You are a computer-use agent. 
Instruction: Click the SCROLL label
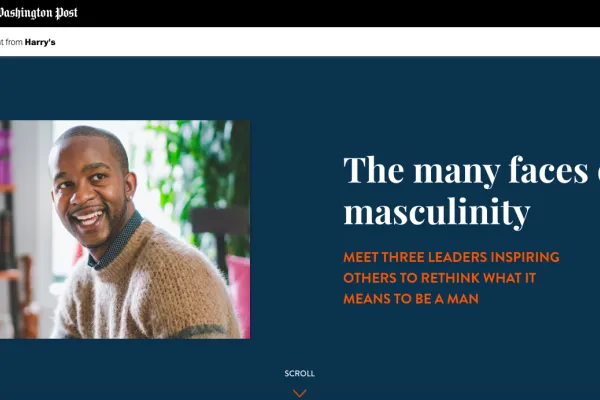(x=300, y=373)
